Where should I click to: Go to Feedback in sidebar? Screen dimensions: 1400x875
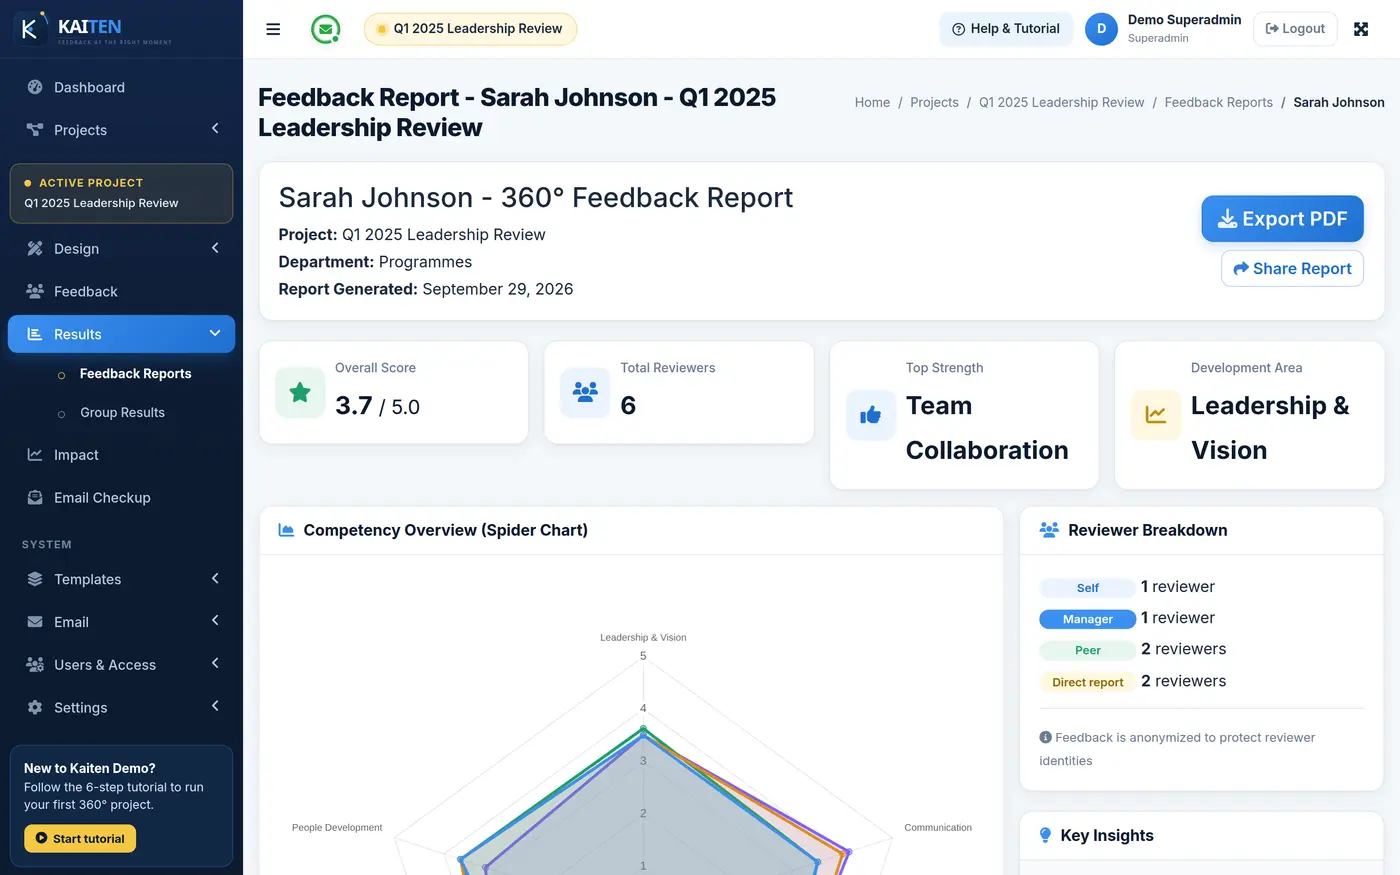tap(121, 292)
